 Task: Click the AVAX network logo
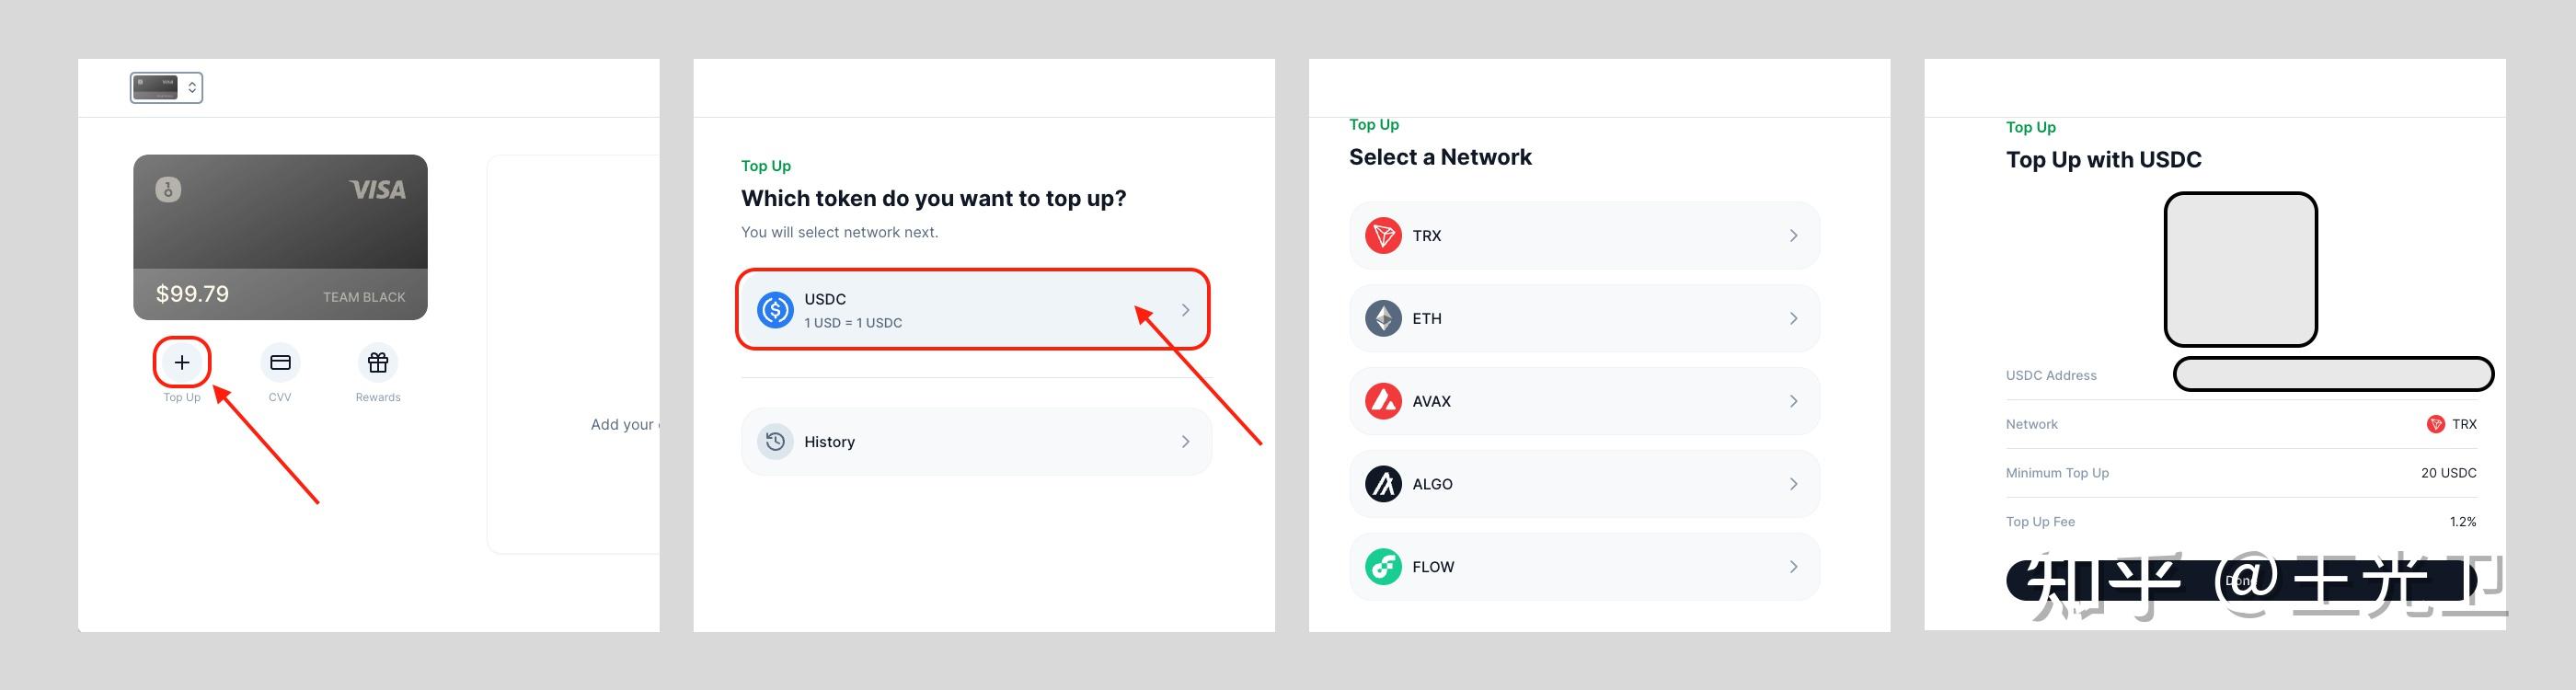point(1383,401)
